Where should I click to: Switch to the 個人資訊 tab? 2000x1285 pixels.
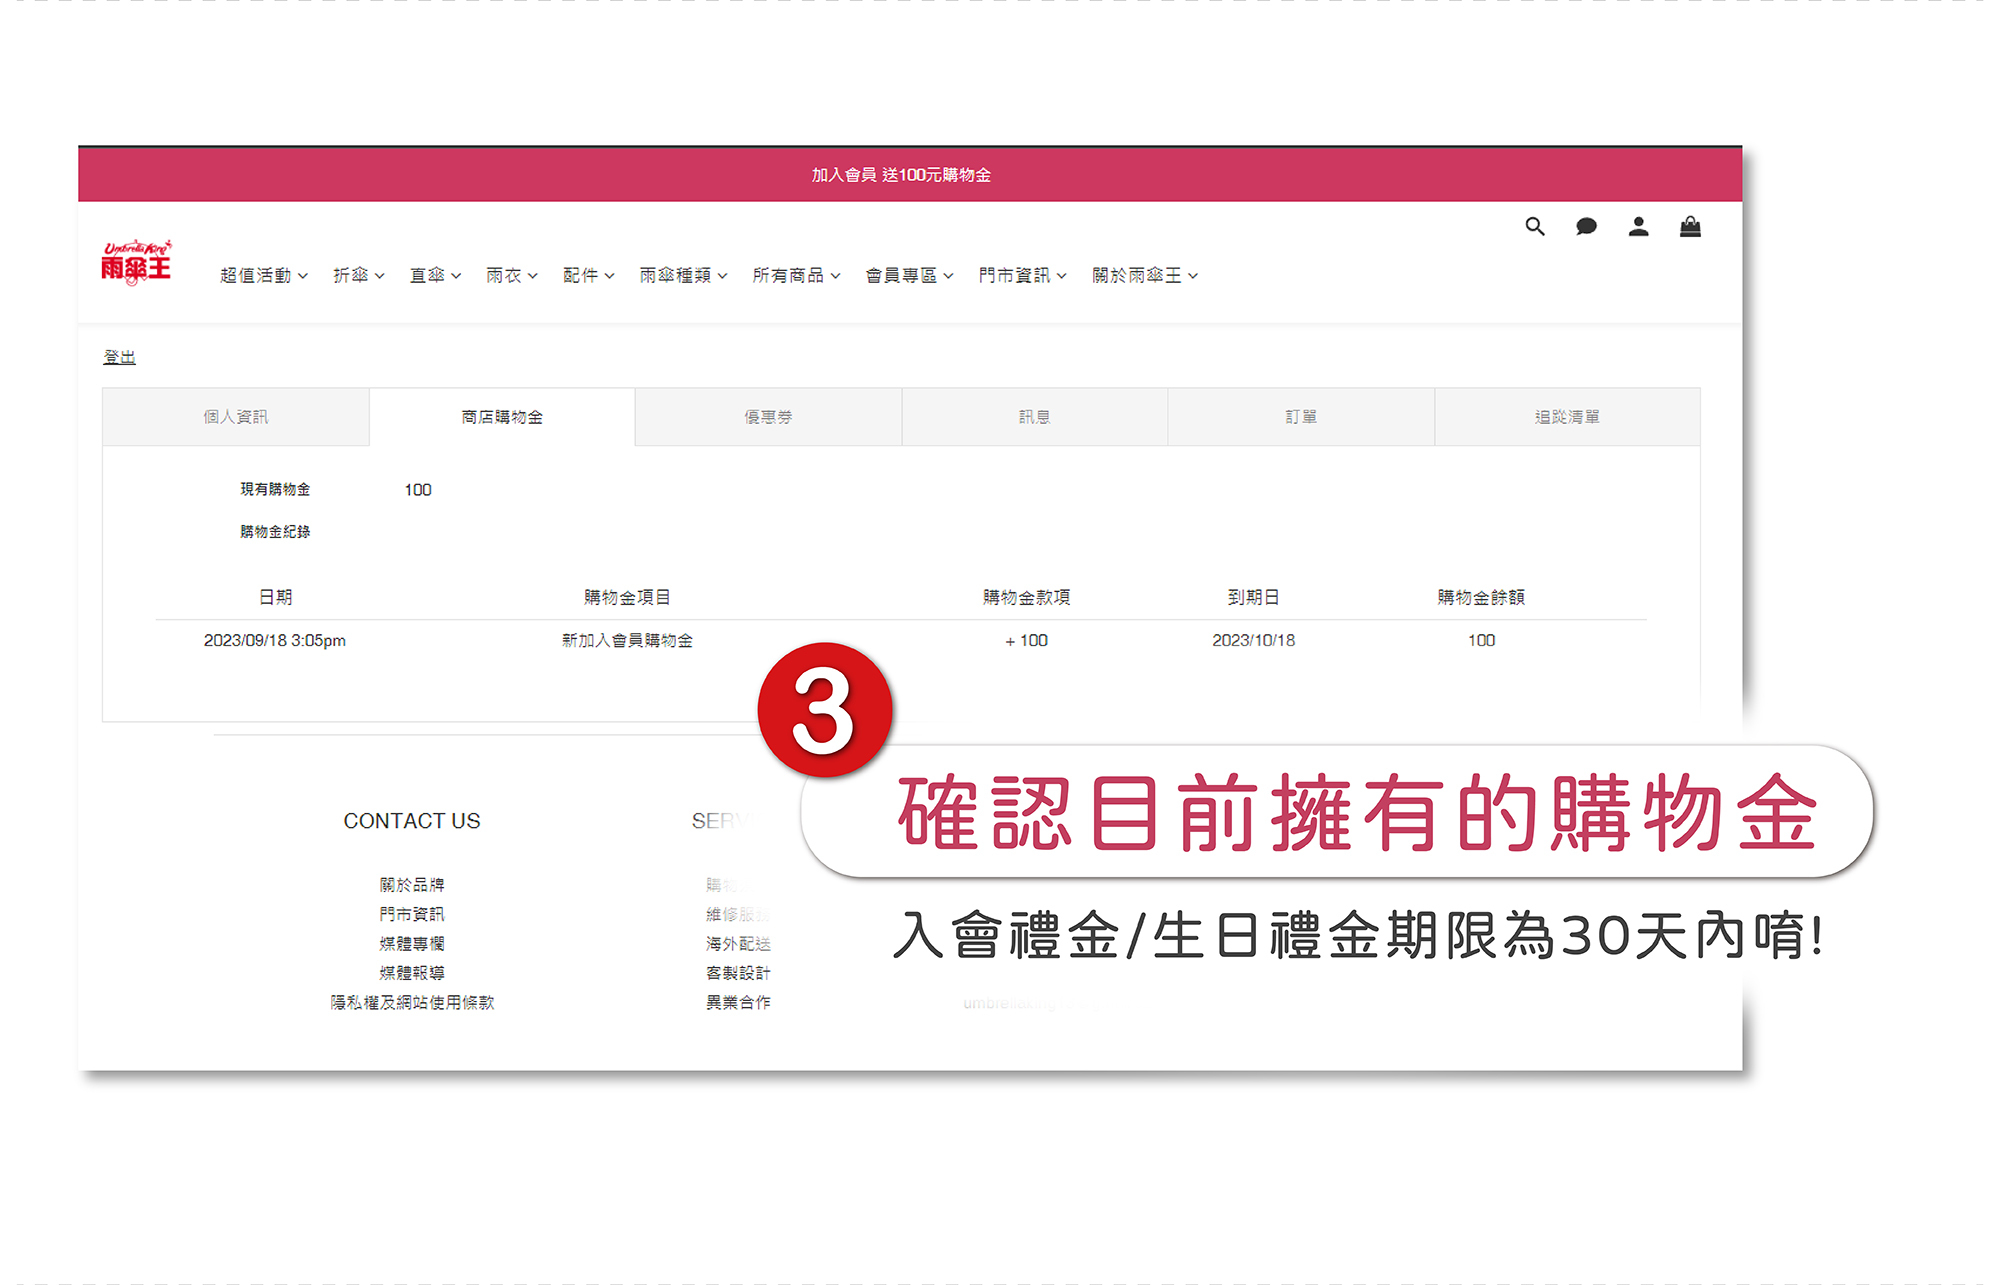[236, 417]
